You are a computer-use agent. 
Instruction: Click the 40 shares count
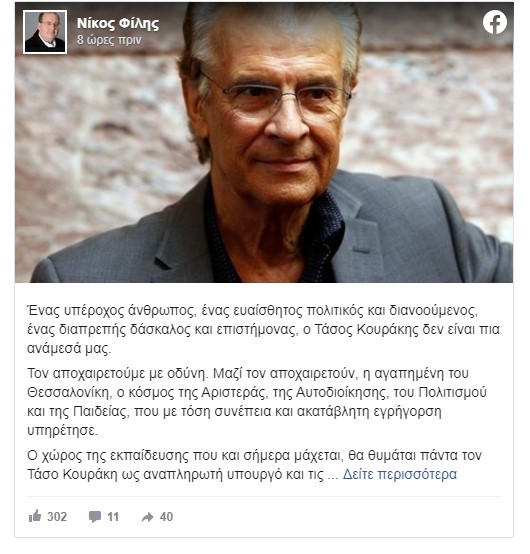166,517
